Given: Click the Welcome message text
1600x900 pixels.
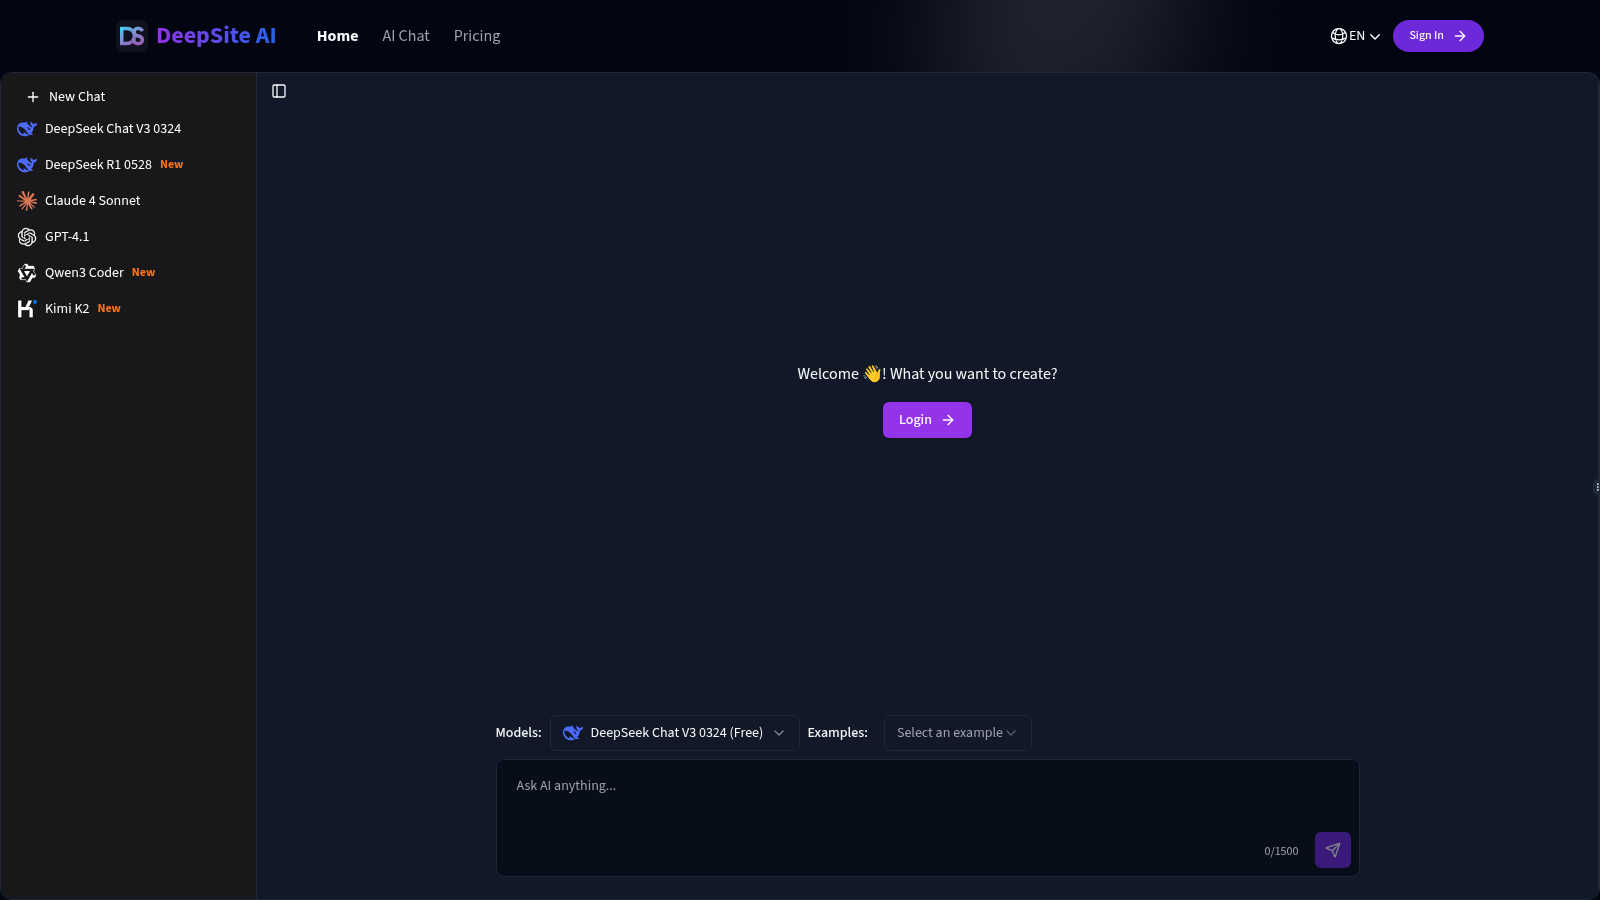Looking at the screenshot, I should pyautogui.click(x=927, y=374).
